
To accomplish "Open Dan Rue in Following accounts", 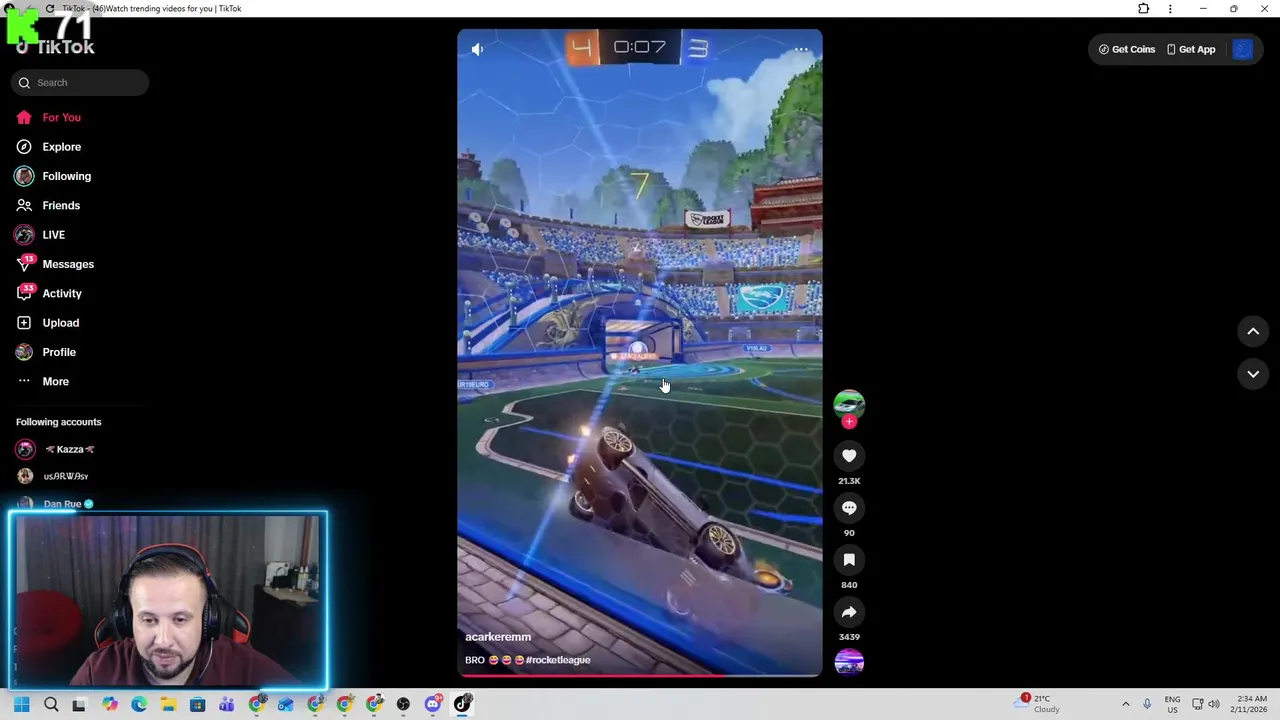I will coord(62,504).
